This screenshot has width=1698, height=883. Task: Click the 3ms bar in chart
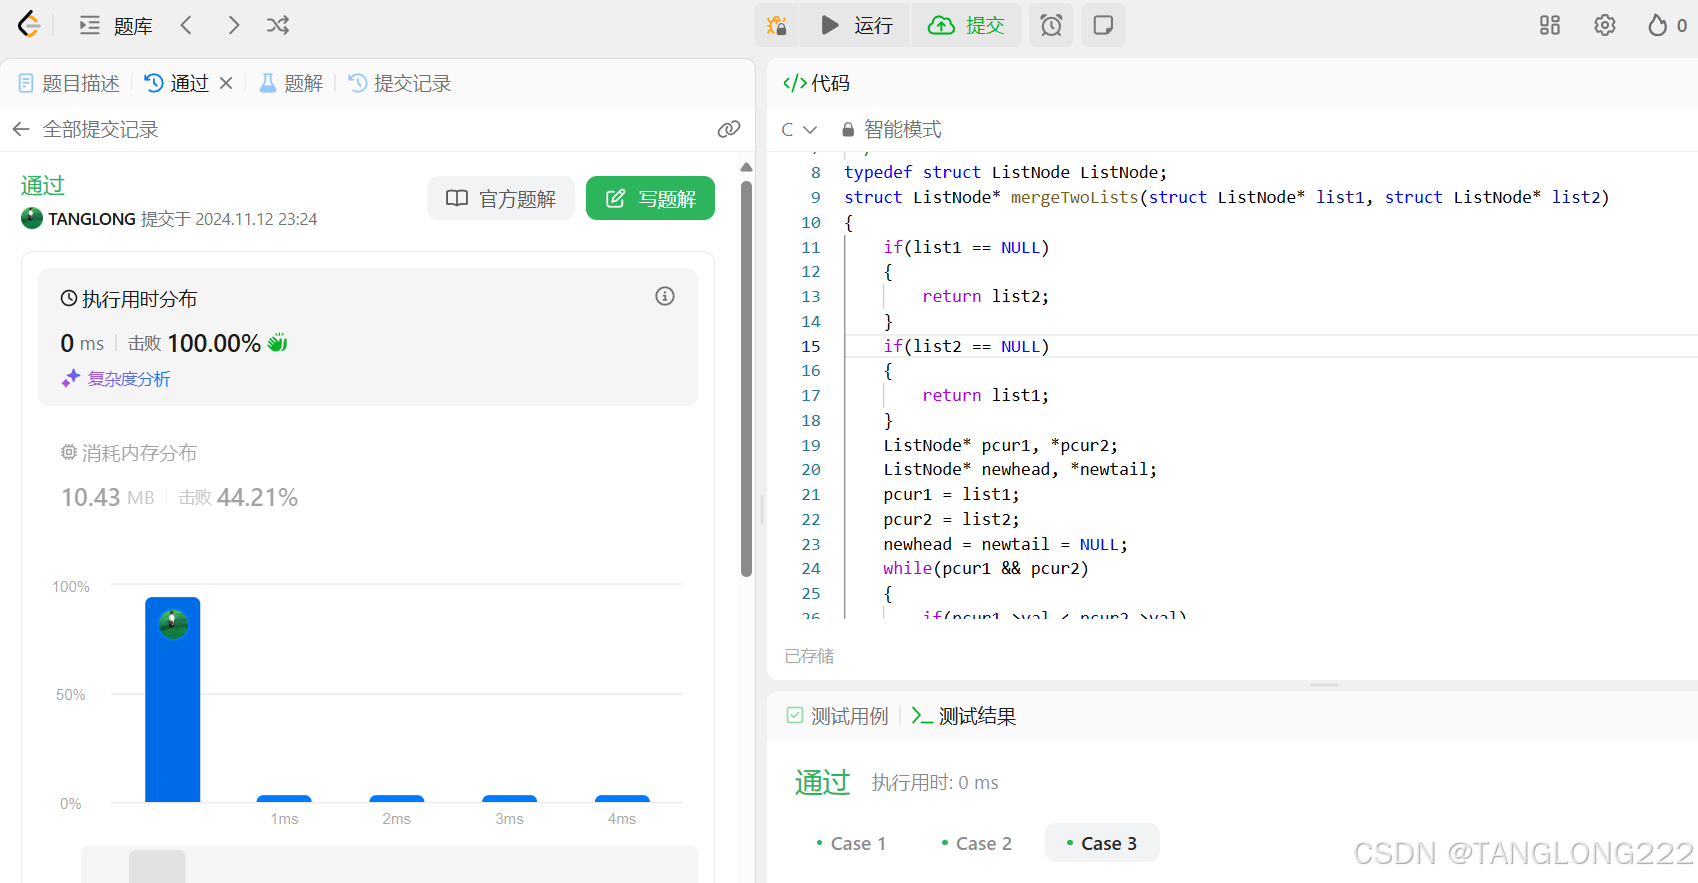click(510, 799)
